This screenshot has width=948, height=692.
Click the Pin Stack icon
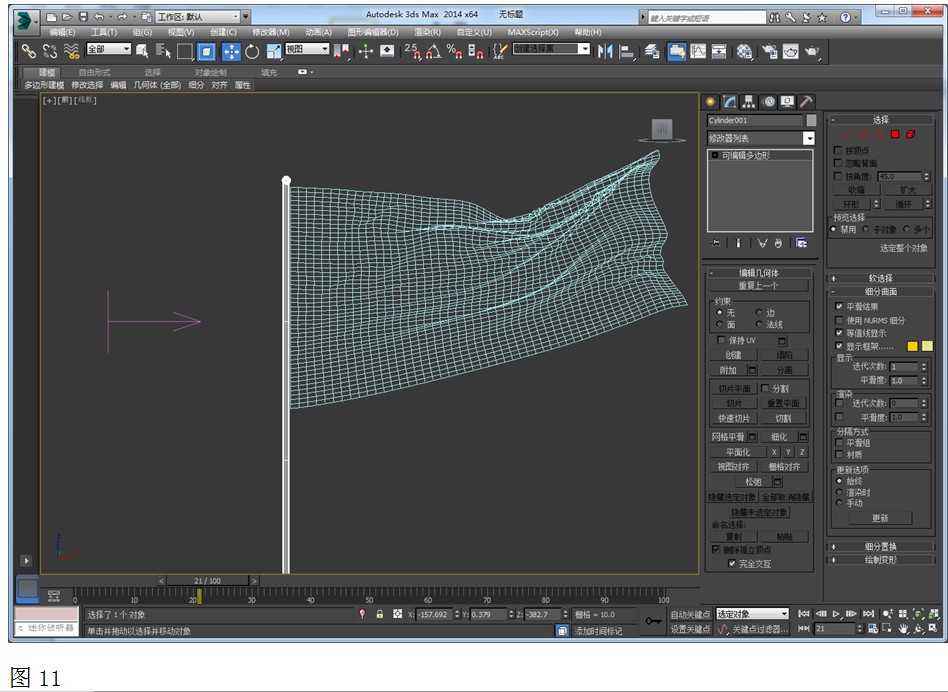tap(717, 243)
